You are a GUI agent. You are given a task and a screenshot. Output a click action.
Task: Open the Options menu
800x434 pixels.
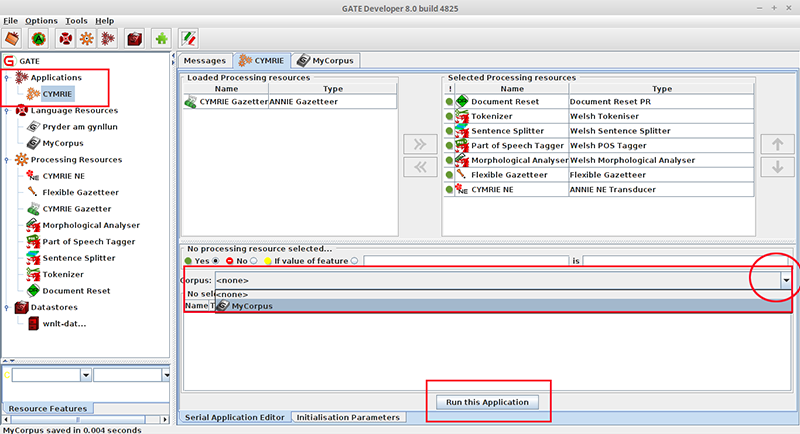point(41,21)
